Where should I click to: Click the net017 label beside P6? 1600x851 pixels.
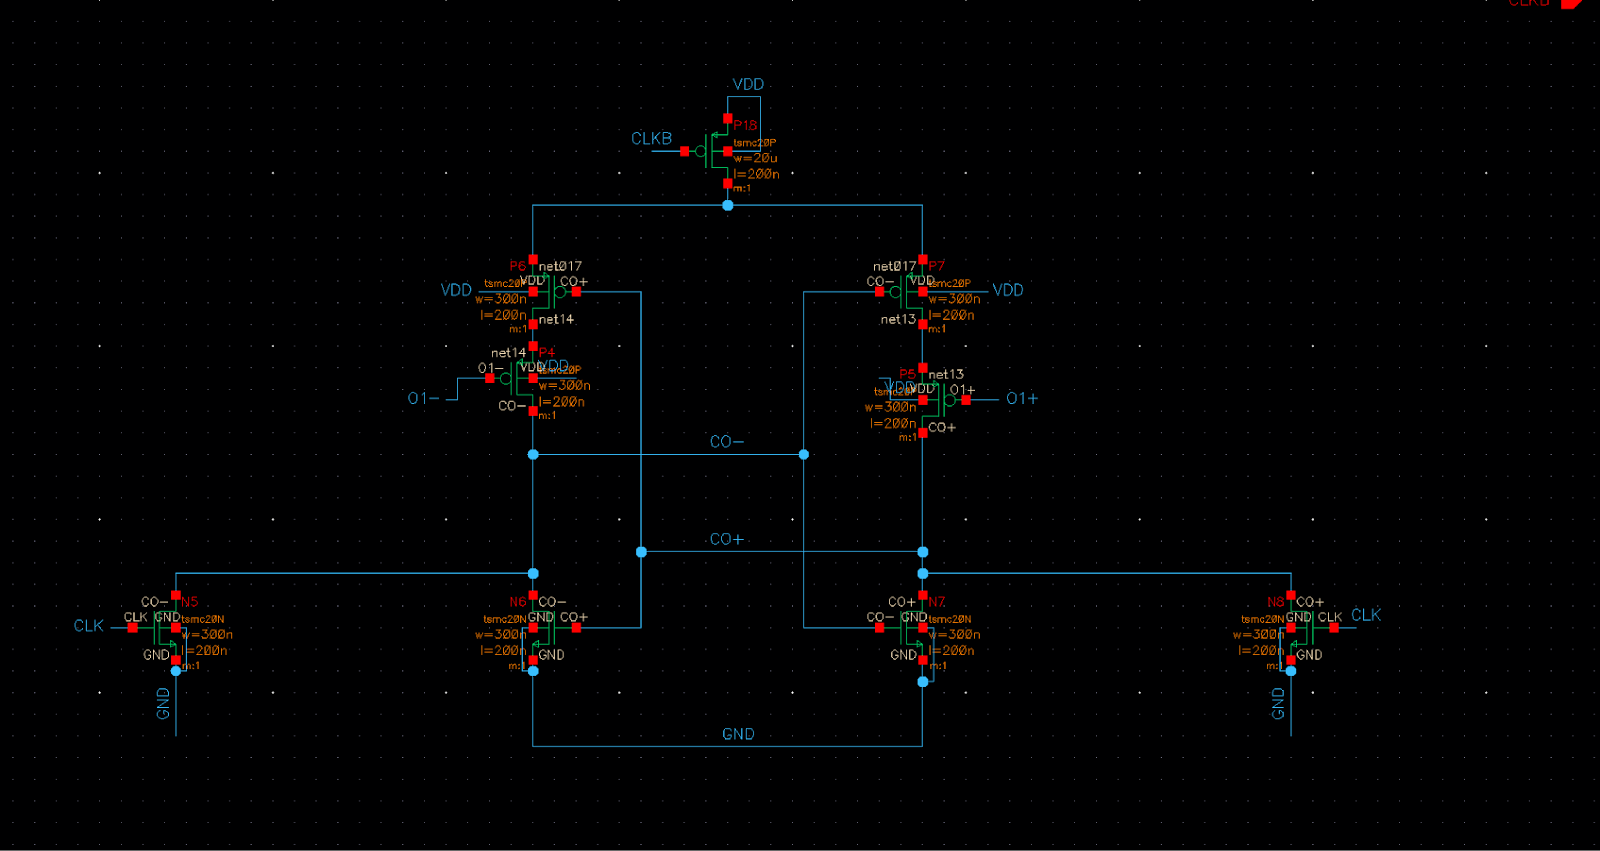pos(560,266)
